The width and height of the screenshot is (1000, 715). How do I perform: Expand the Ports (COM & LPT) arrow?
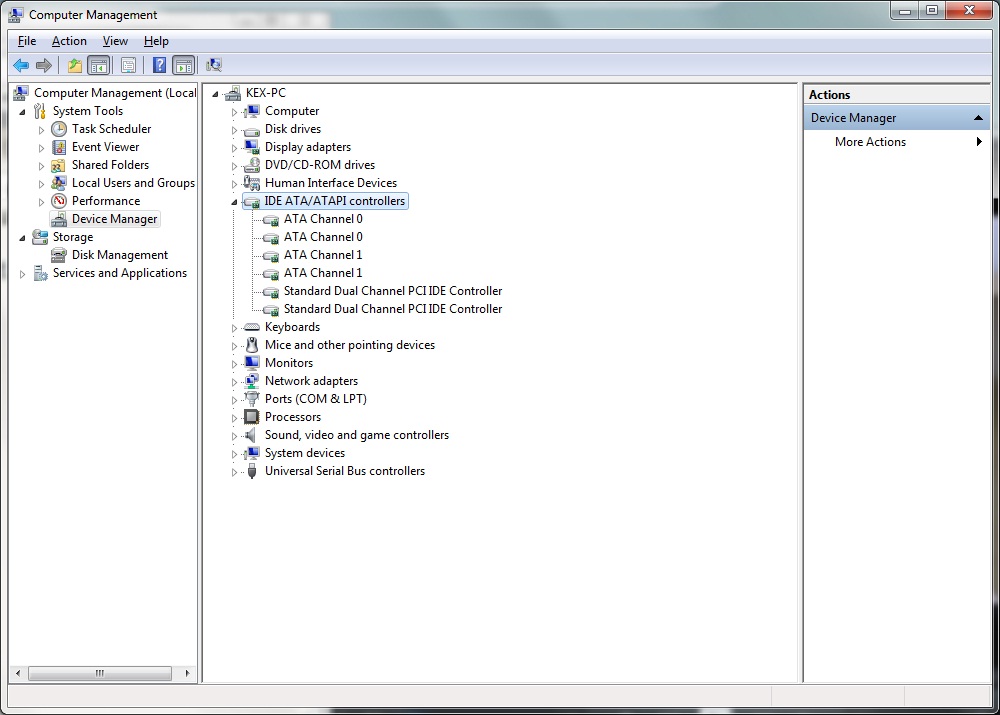(234, 400)
